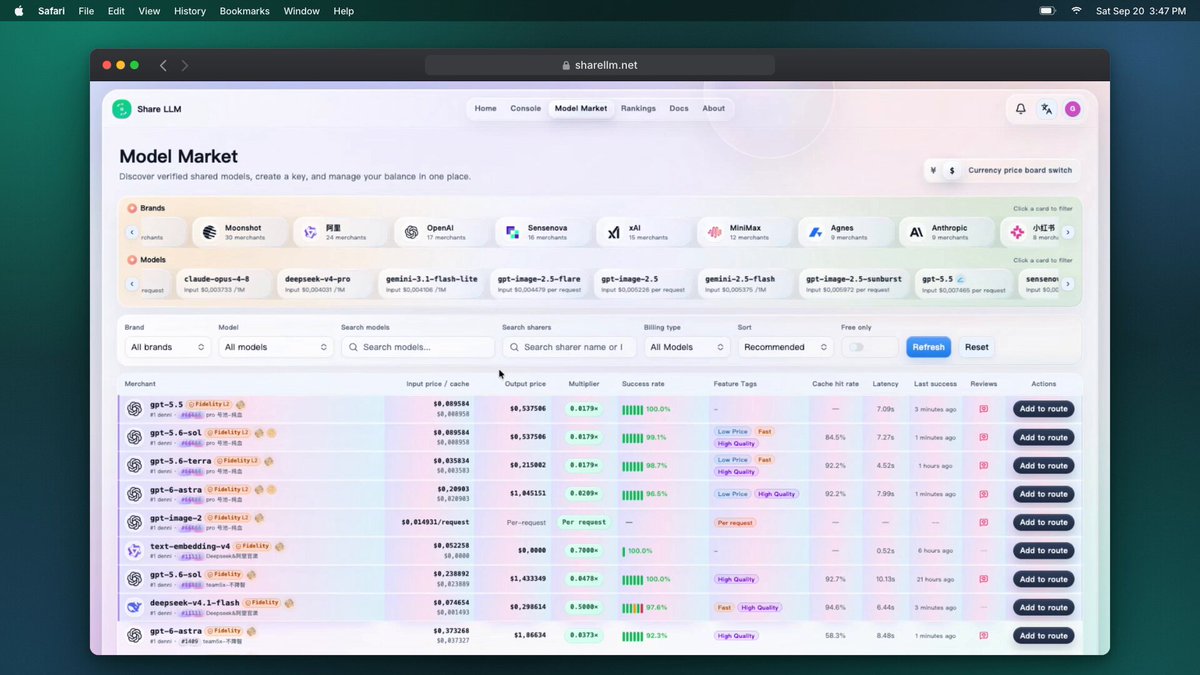Select the deepseek-v4-pro model card
Image resolution: width=1200 pixels, height=675 pixels.
(x=324, y=283)
